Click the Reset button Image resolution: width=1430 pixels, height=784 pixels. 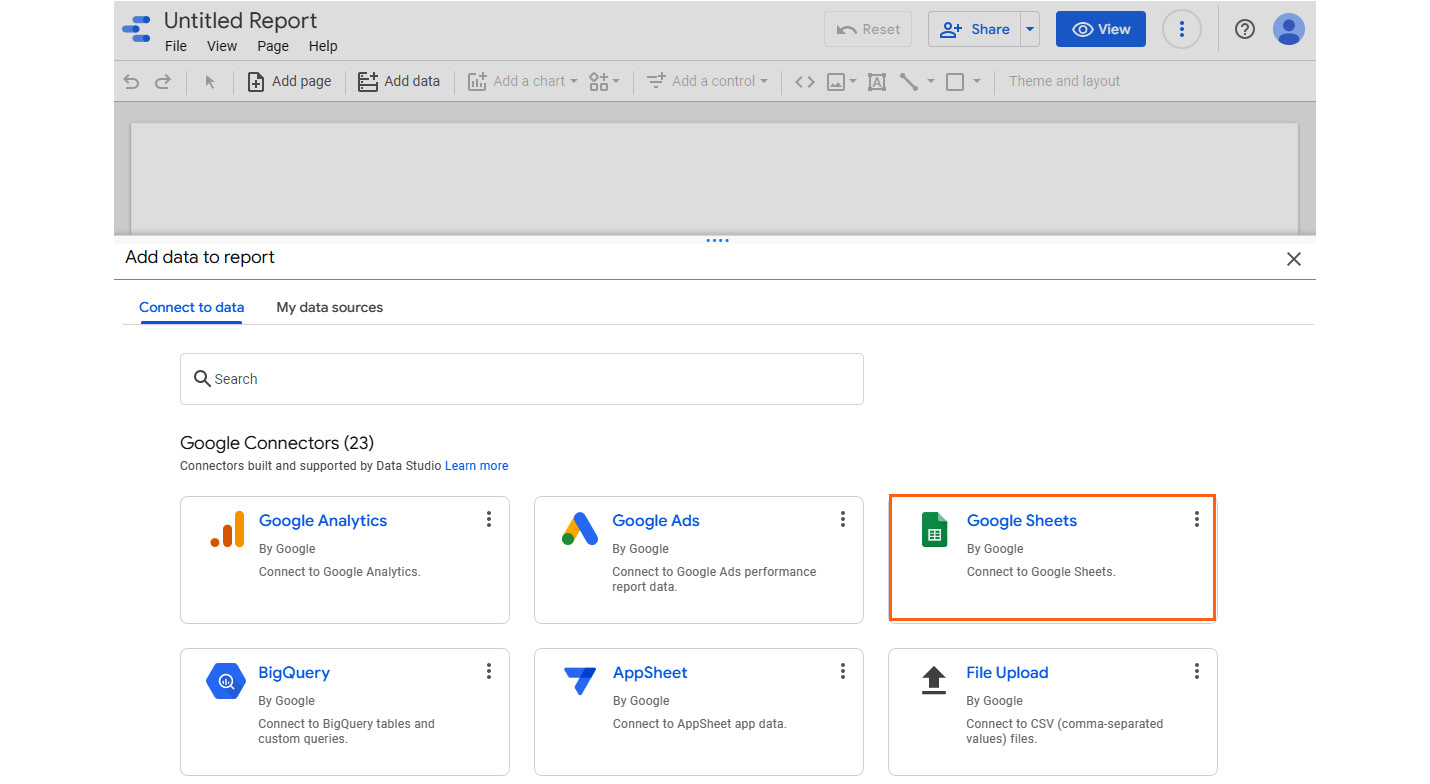868,30
